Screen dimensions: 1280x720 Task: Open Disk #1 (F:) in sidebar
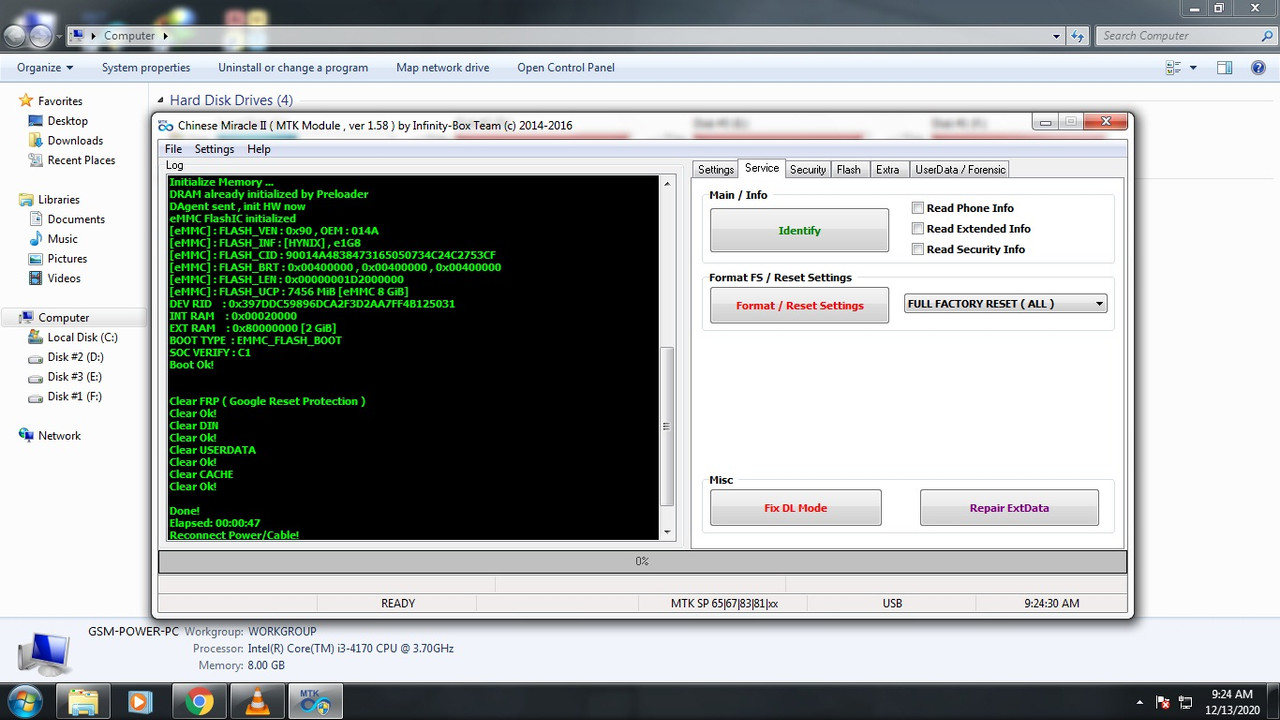pyautogui.click(x=75, y=397)
